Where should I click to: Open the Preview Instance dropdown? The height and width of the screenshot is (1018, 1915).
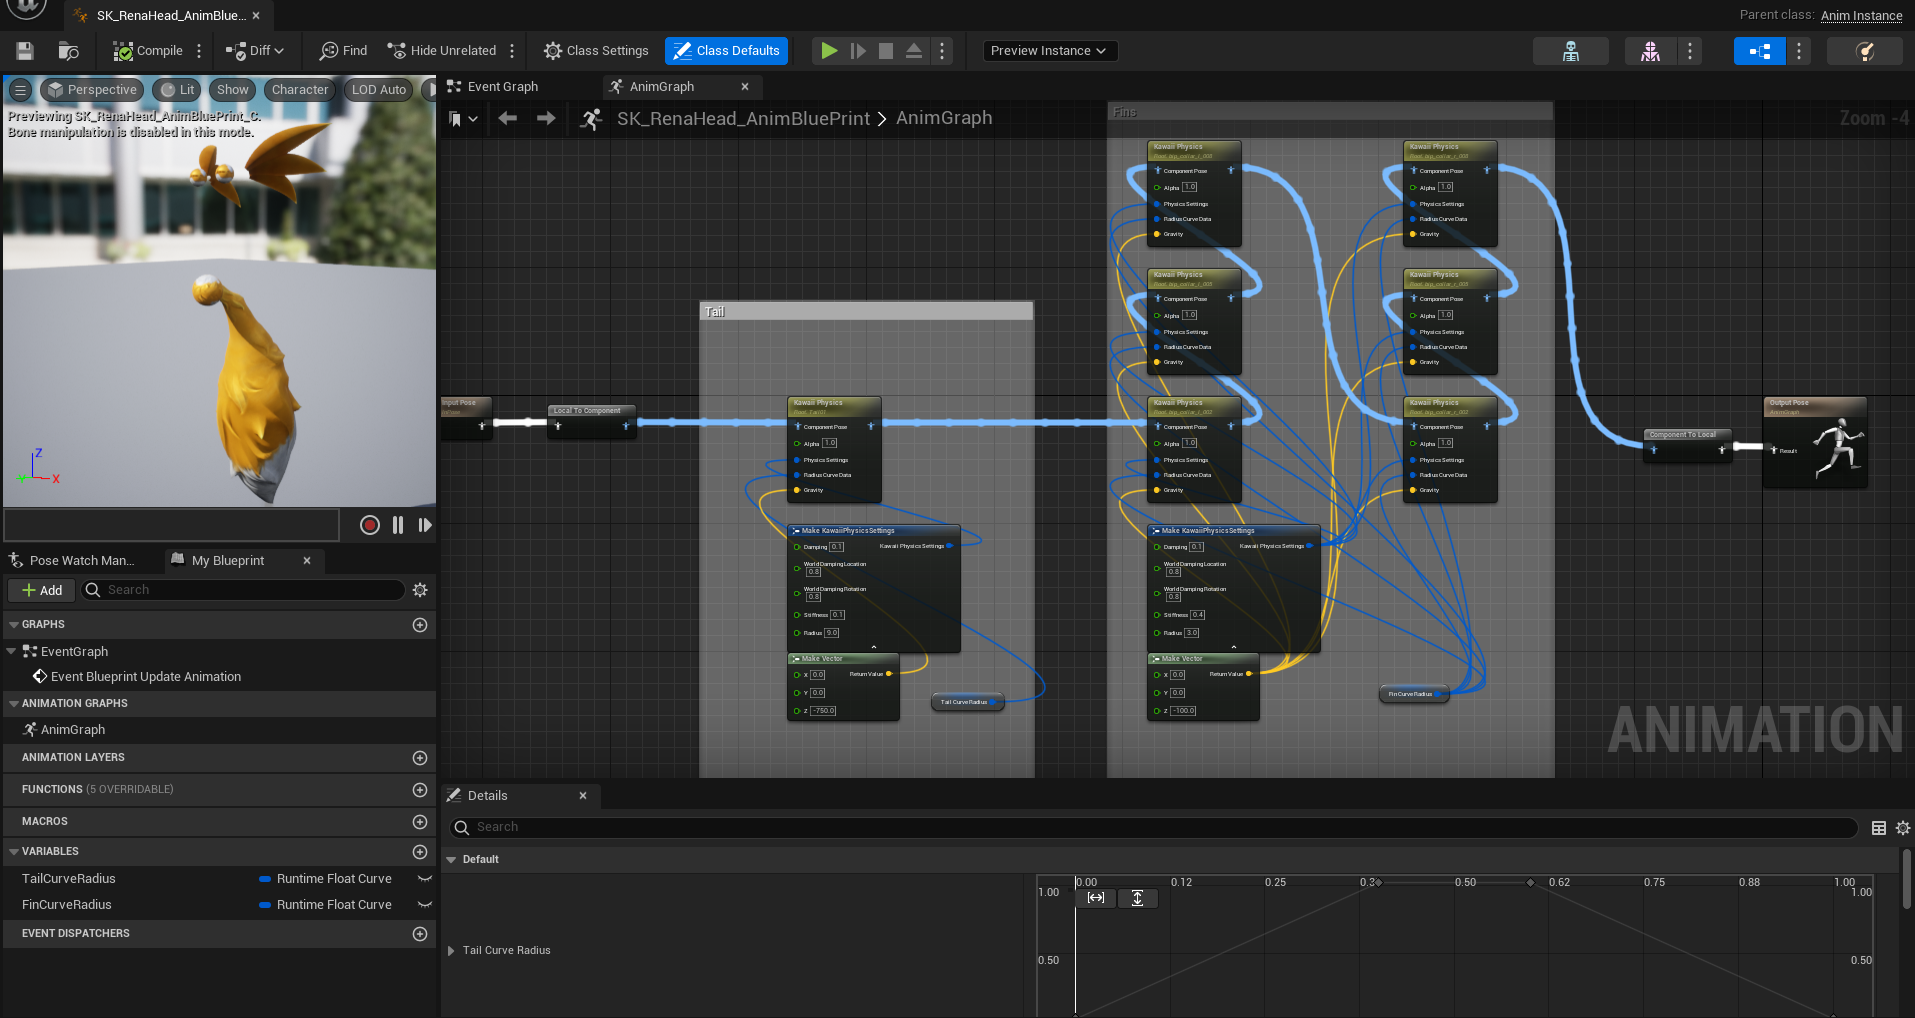point(1049,51)
